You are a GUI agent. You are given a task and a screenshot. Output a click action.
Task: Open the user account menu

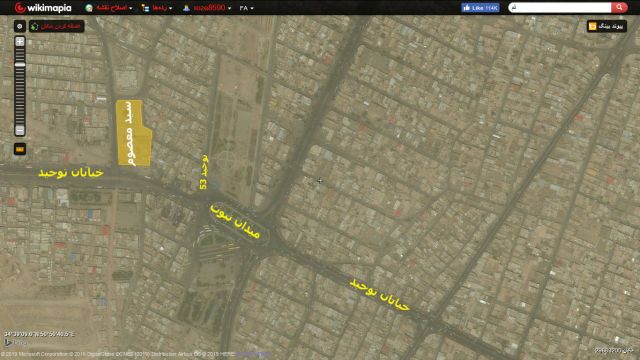207,8
